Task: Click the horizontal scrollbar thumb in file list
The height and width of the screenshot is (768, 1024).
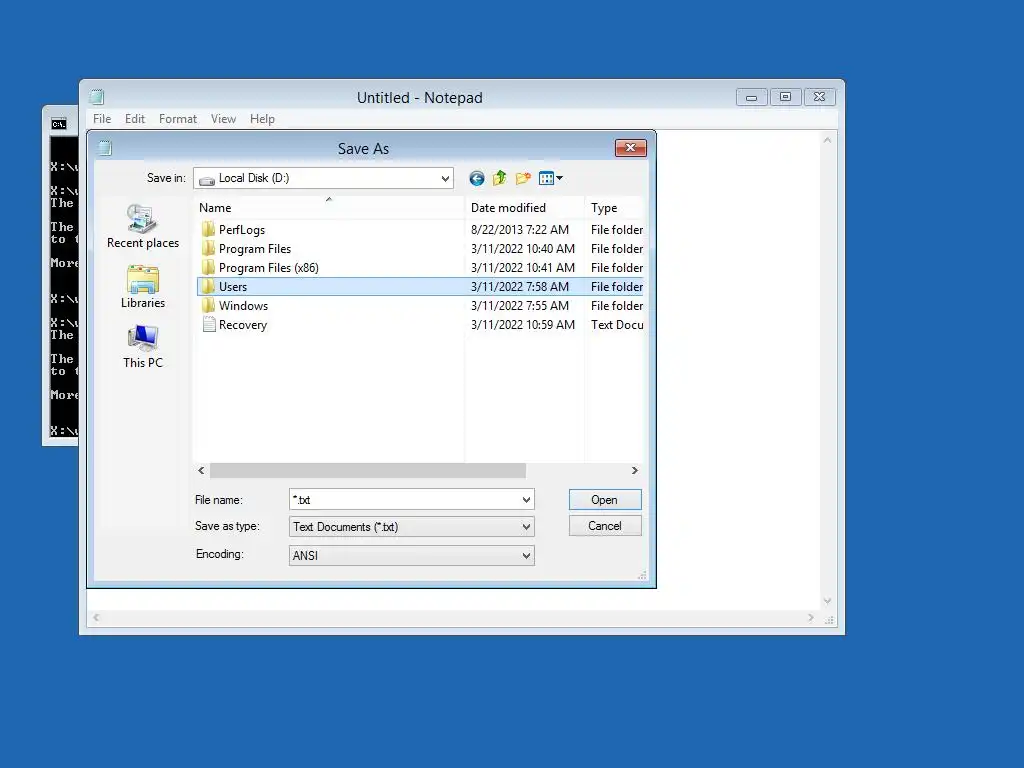Action: pyautogui.click(x=368, y=470)
